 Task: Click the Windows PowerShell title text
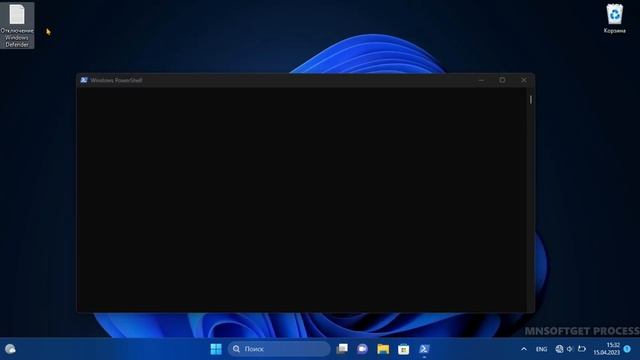point(116,80)
